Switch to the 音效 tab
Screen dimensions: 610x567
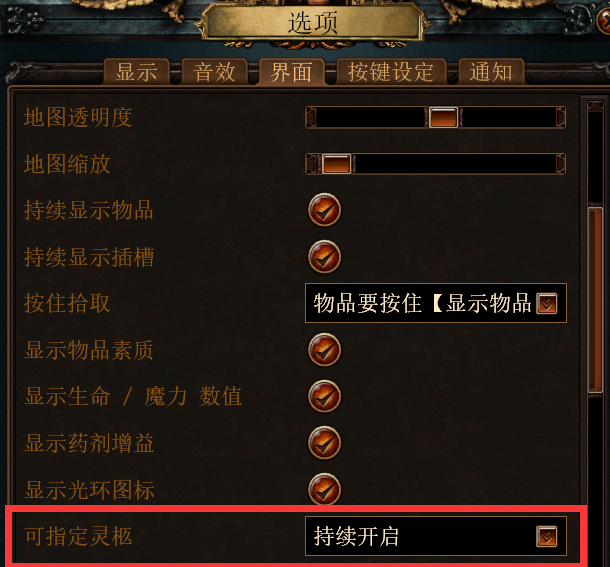click(x=214, y=72)
